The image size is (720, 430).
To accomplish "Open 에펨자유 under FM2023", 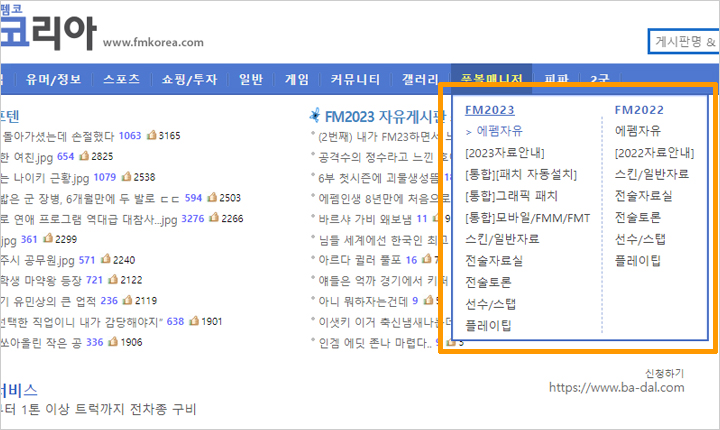I will coord(499,131).
